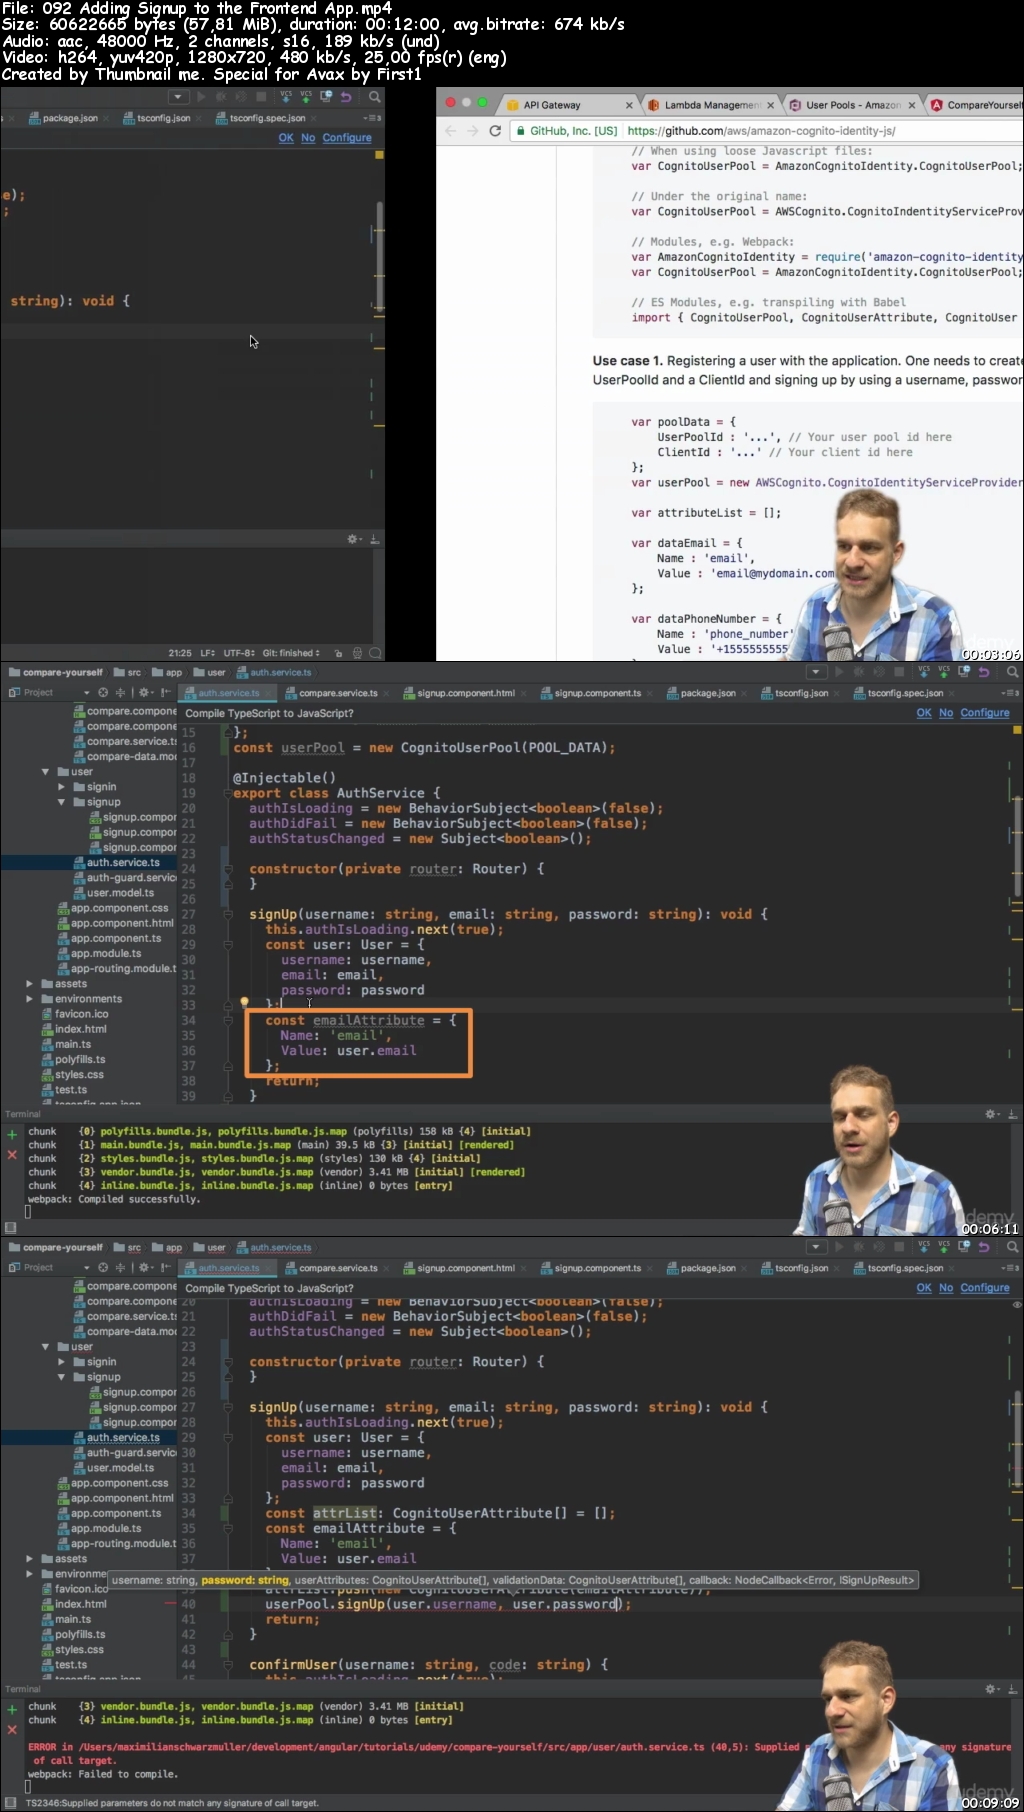Open the CompareYourself Chrome tab

(x=977, y=105)
